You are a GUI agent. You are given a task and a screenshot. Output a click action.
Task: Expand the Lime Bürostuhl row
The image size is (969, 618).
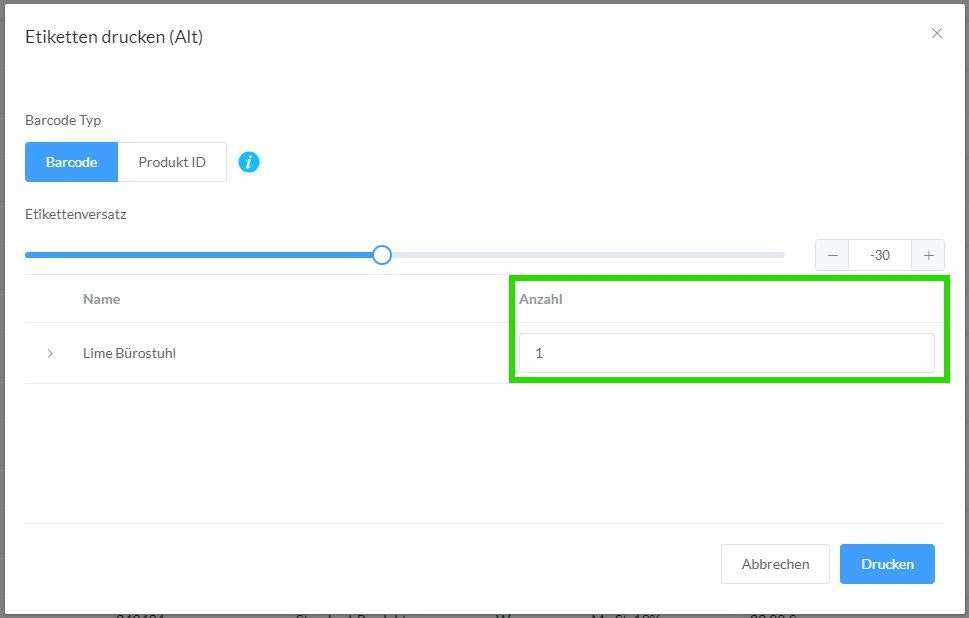[x=50, y=353]
